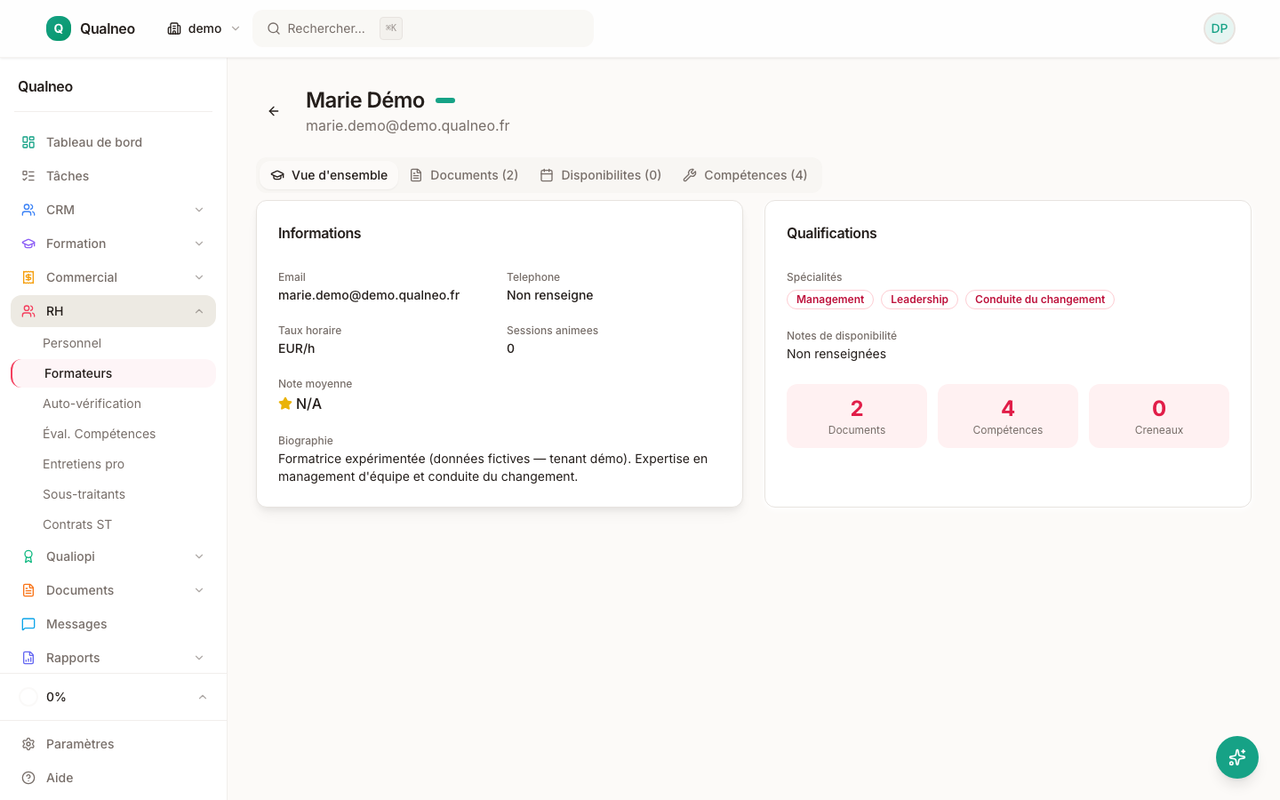1280x800 pixels.
Task: Click the Qualneo sidebar heading
Action: coord(45,87)
